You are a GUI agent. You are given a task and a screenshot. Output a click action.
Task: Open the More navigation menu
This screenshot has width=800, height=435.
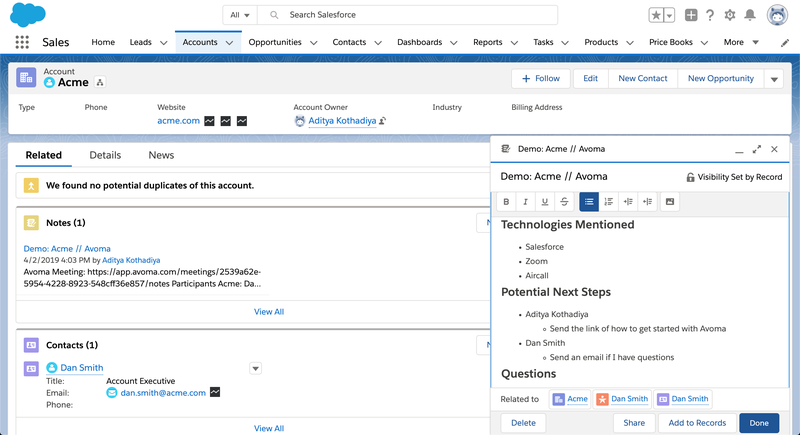741,42
